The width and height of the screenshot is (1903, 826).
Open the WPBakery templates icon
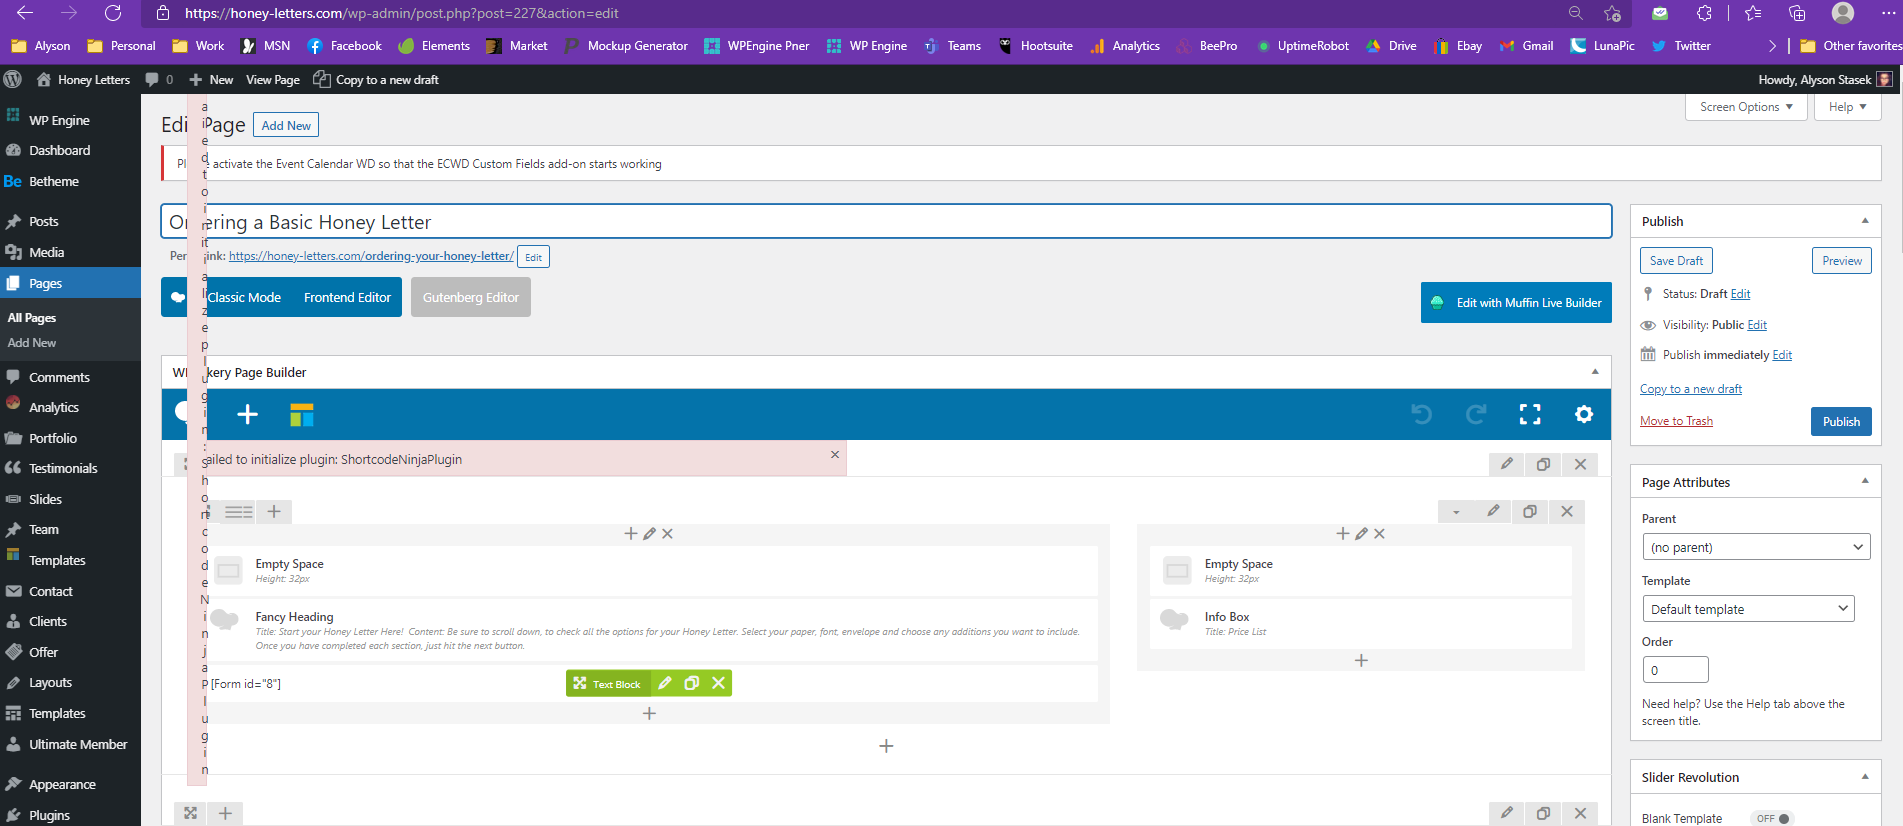tap(301, 414)
